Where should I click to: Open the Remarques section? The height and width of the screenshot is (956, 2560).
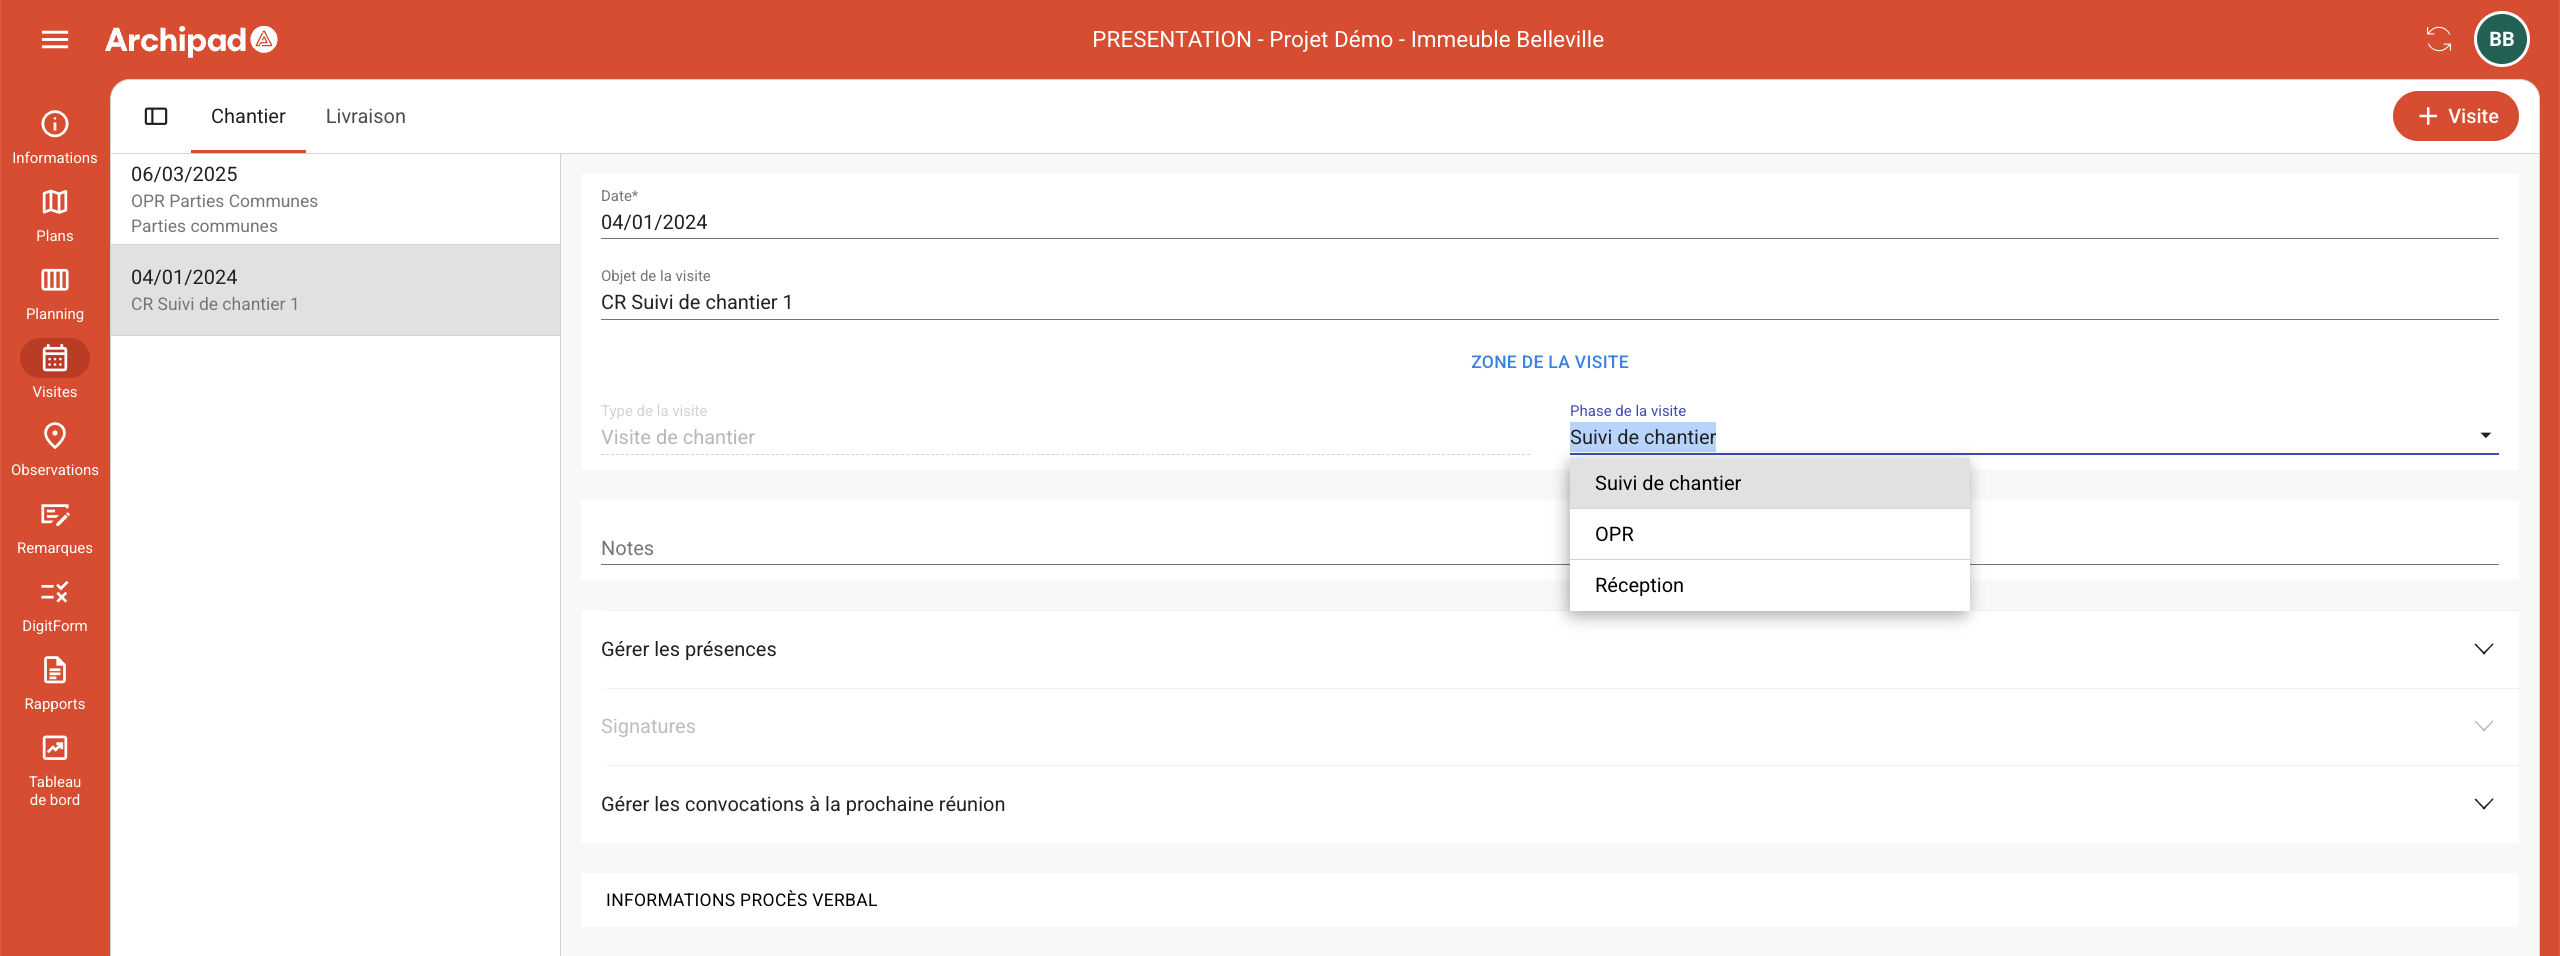pos(55,527)
